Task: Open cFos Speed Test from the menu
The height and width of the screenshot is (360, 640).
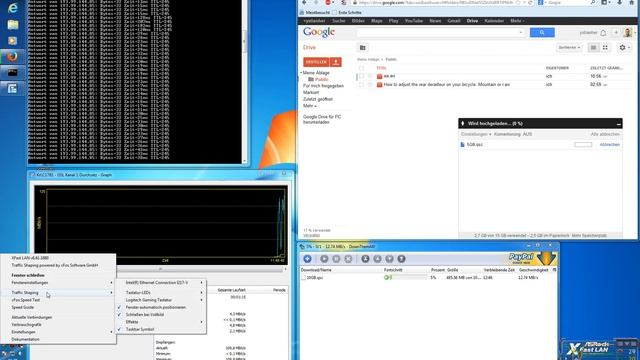Action: pos(26,300)
